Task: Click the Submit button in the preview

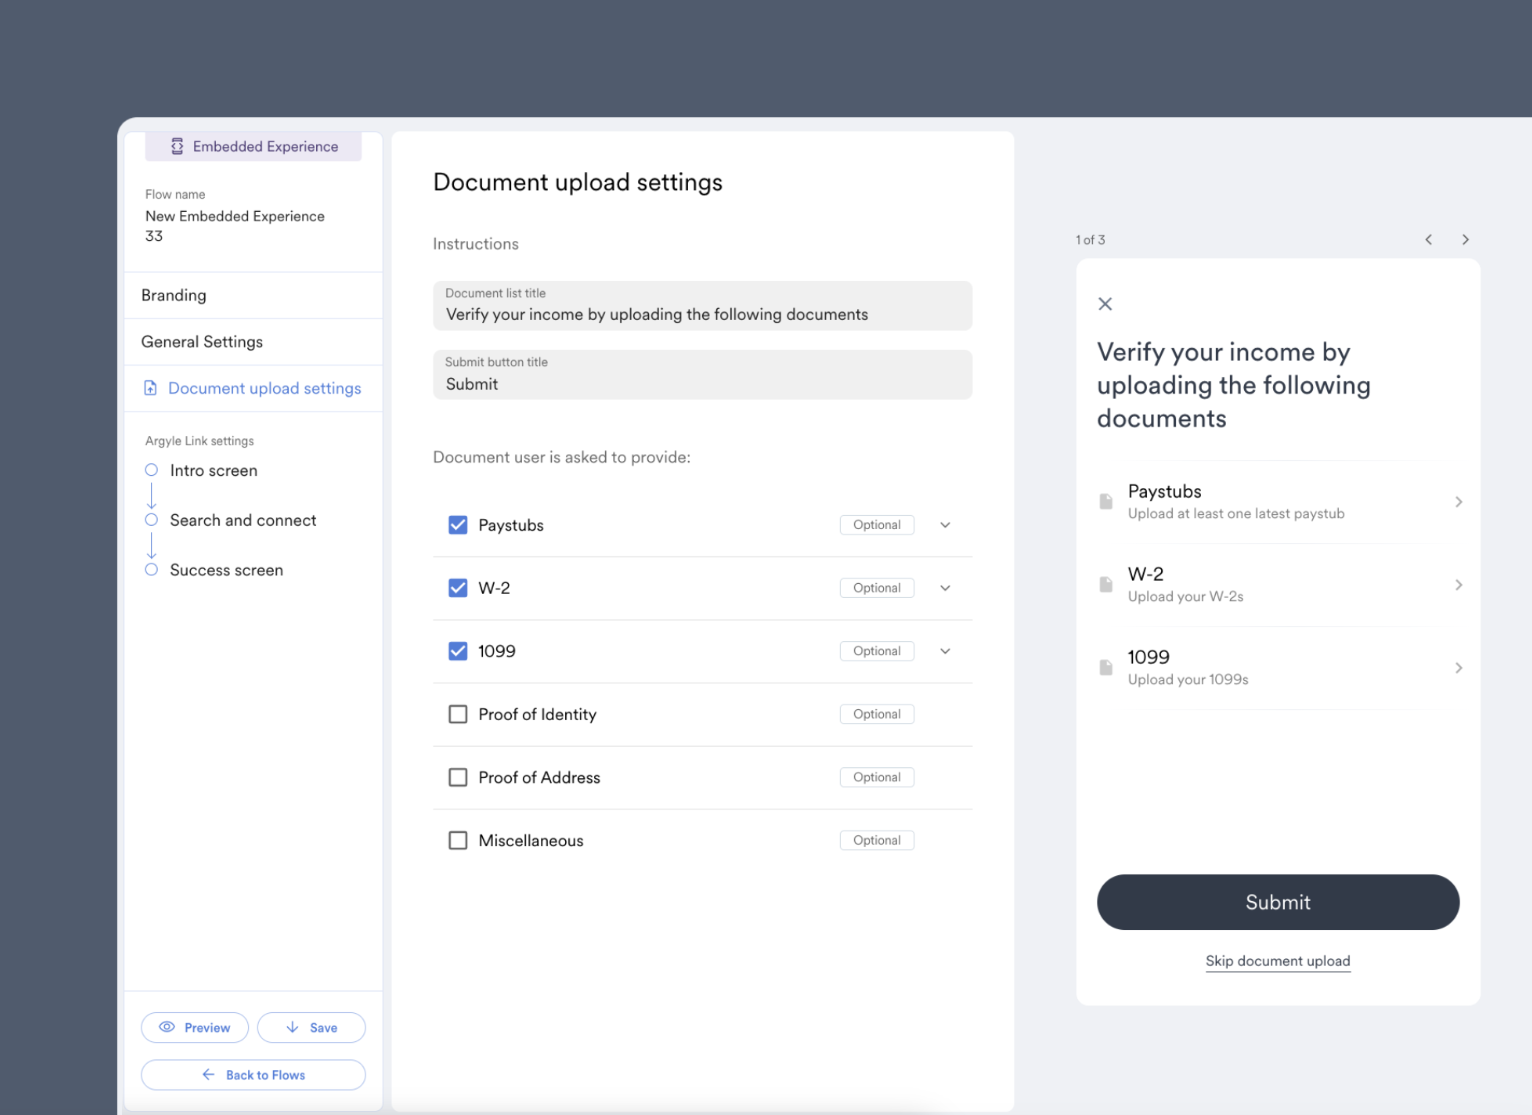Action: click(x=1278, y=902)
